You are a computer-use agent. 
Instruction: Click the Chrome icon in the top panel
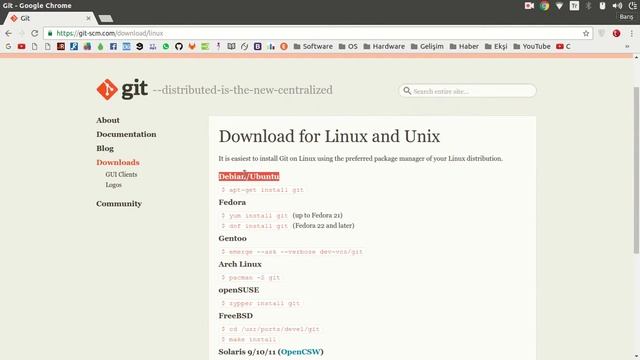[x=544, y=6]
